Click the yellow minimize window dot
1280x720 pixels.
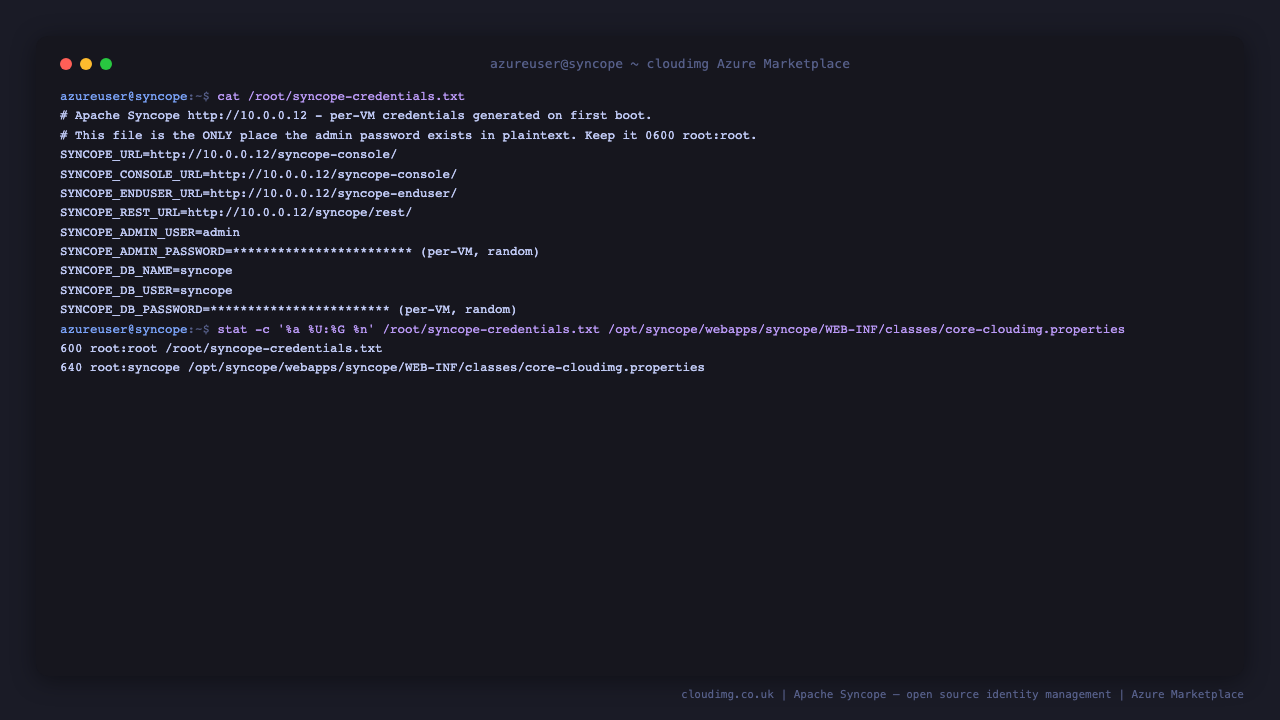pyautogui.click(x=86, y=64)
